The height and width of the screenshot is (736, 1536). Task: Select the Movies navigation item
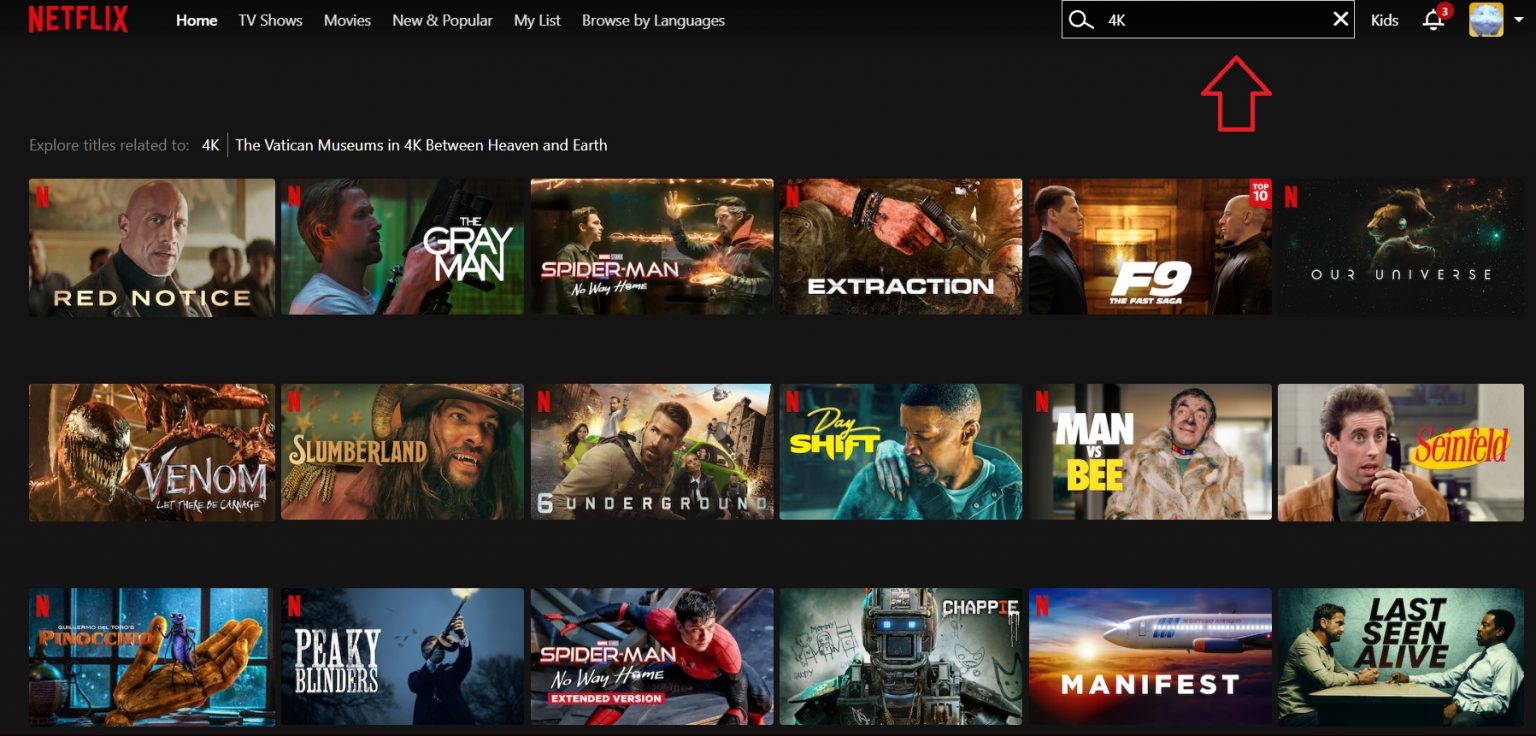(347, 20)
